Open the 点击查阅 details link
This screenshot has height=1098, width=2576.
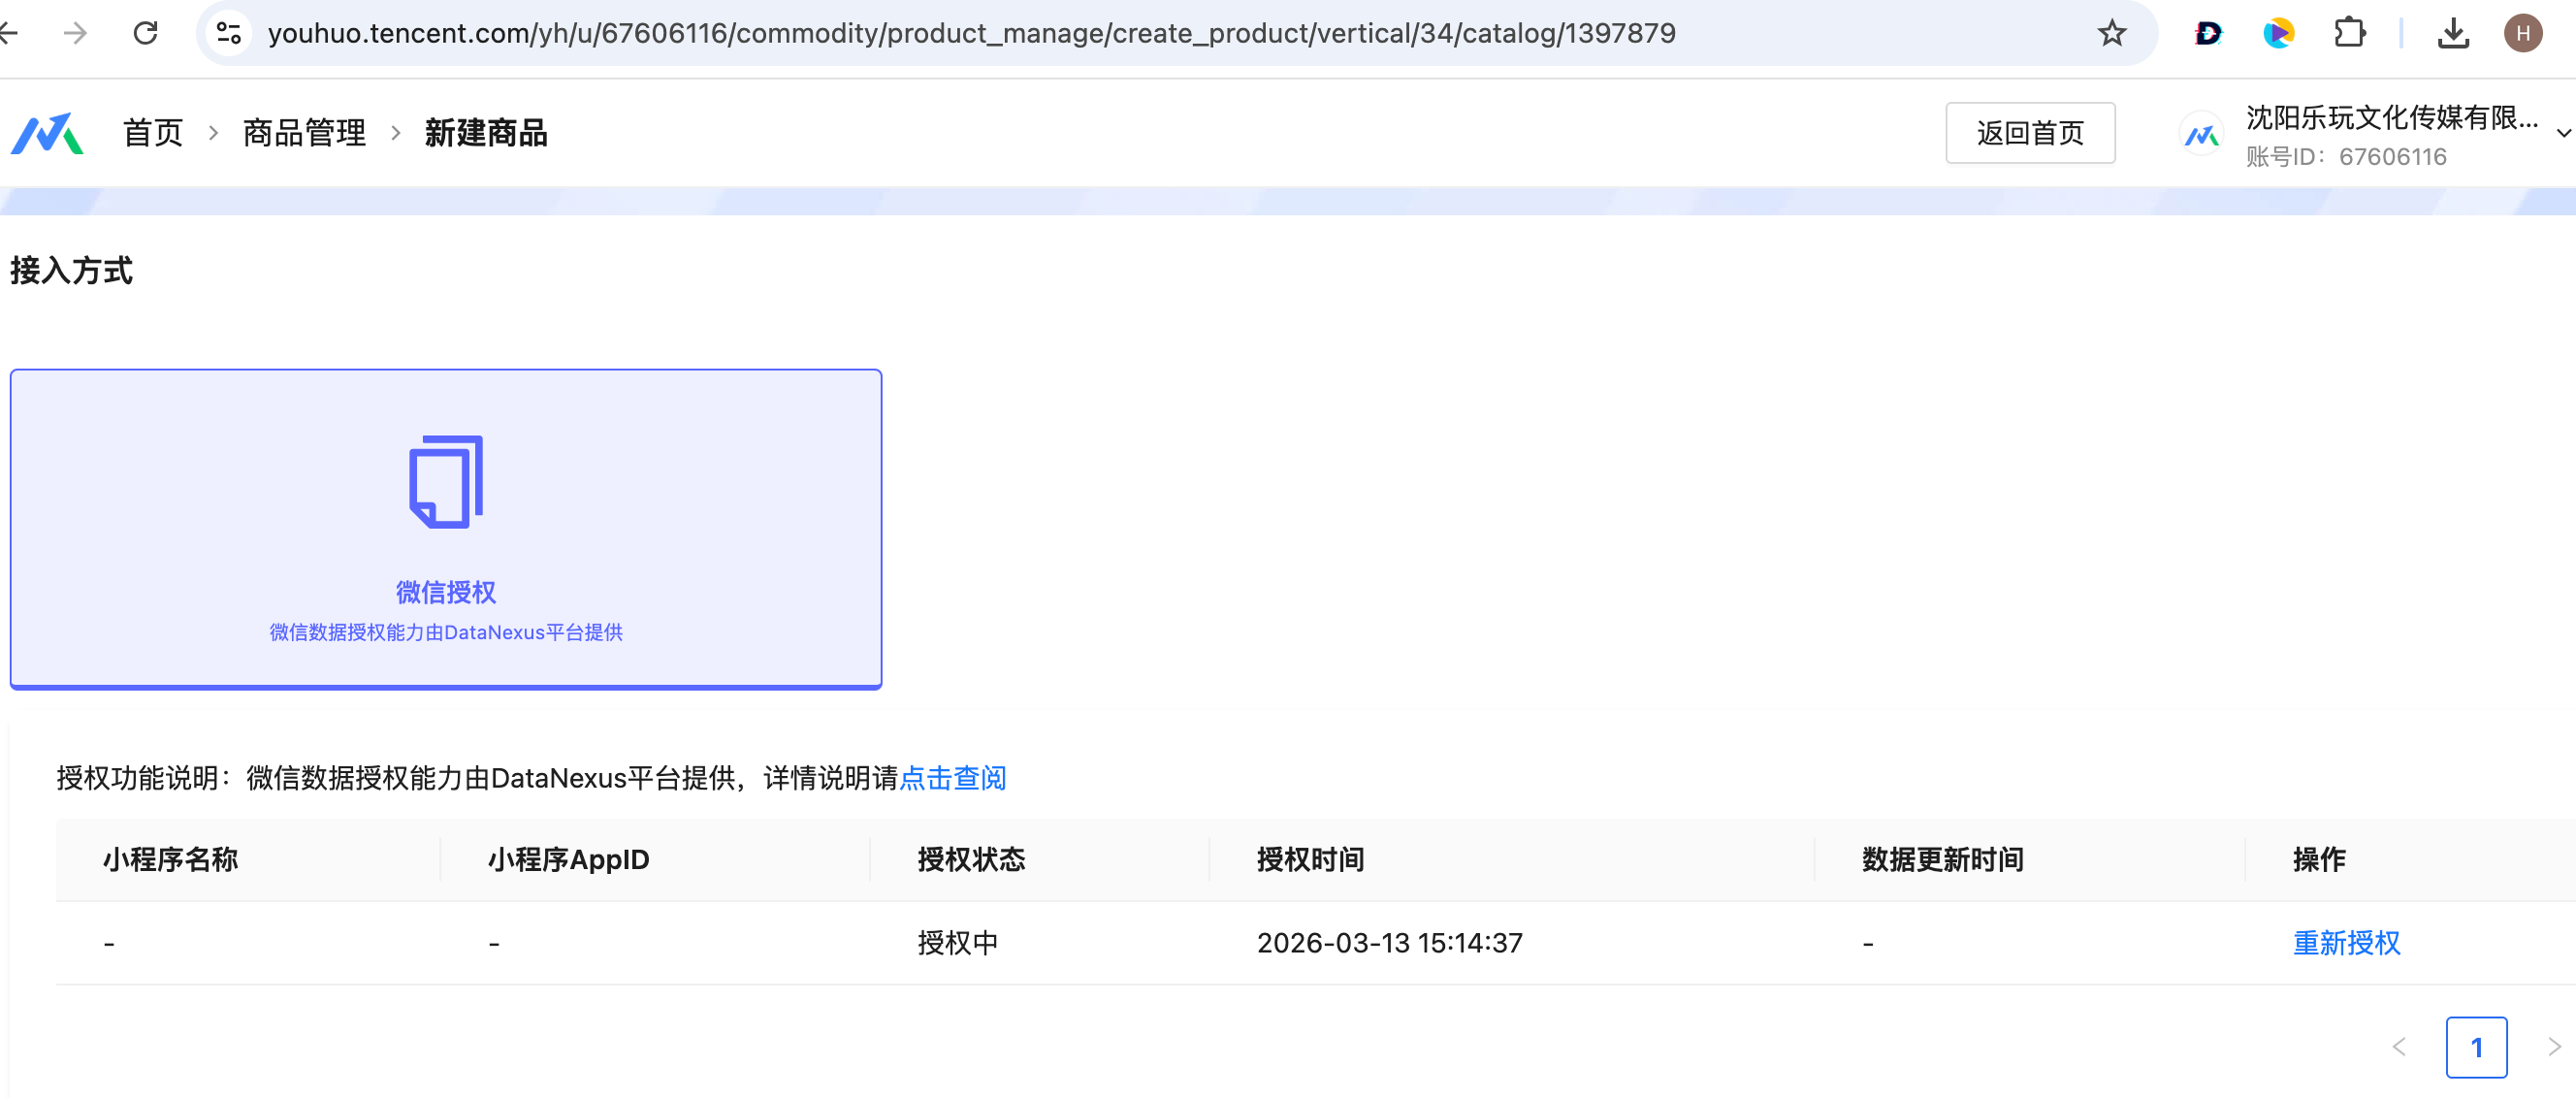[x=952, y=777]
